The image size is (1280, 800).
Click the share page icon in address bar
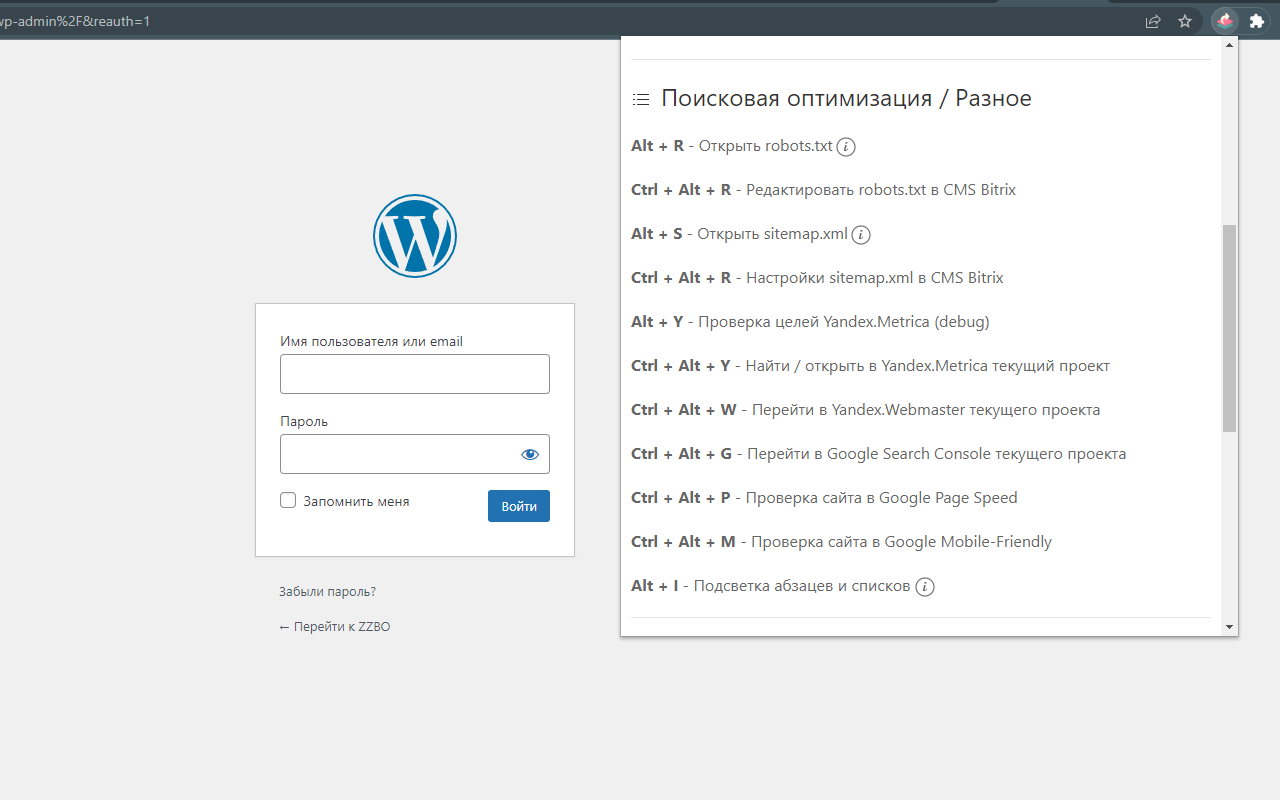(1153, 21)
